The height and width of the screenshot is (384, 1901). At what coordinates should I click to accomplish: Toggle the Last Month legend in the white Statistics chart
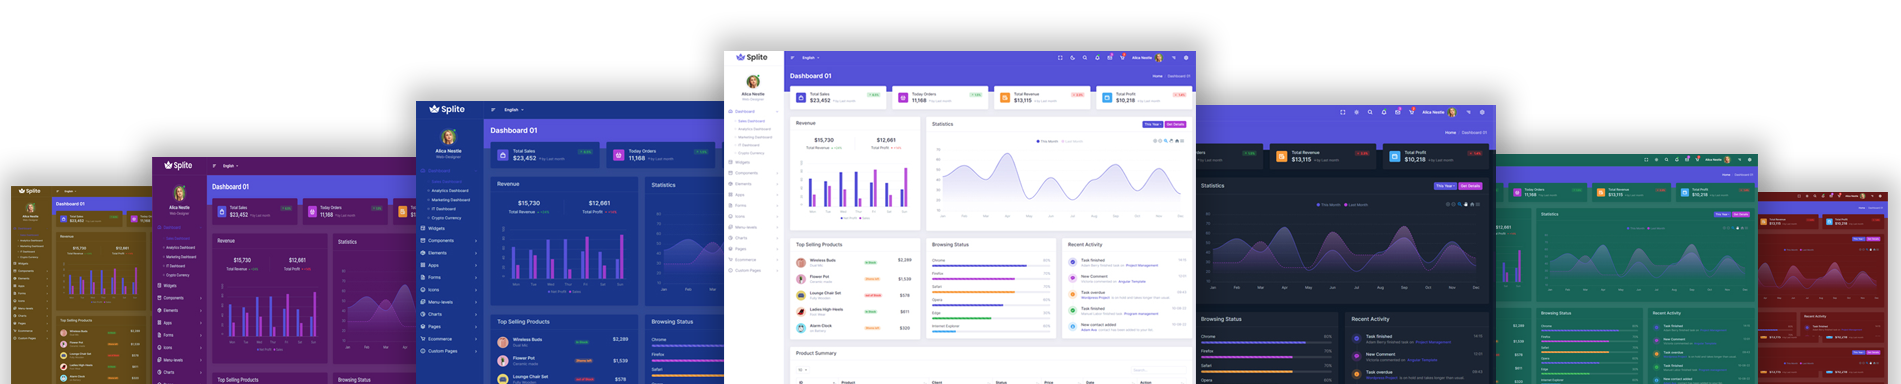(x=1072, y=141)
